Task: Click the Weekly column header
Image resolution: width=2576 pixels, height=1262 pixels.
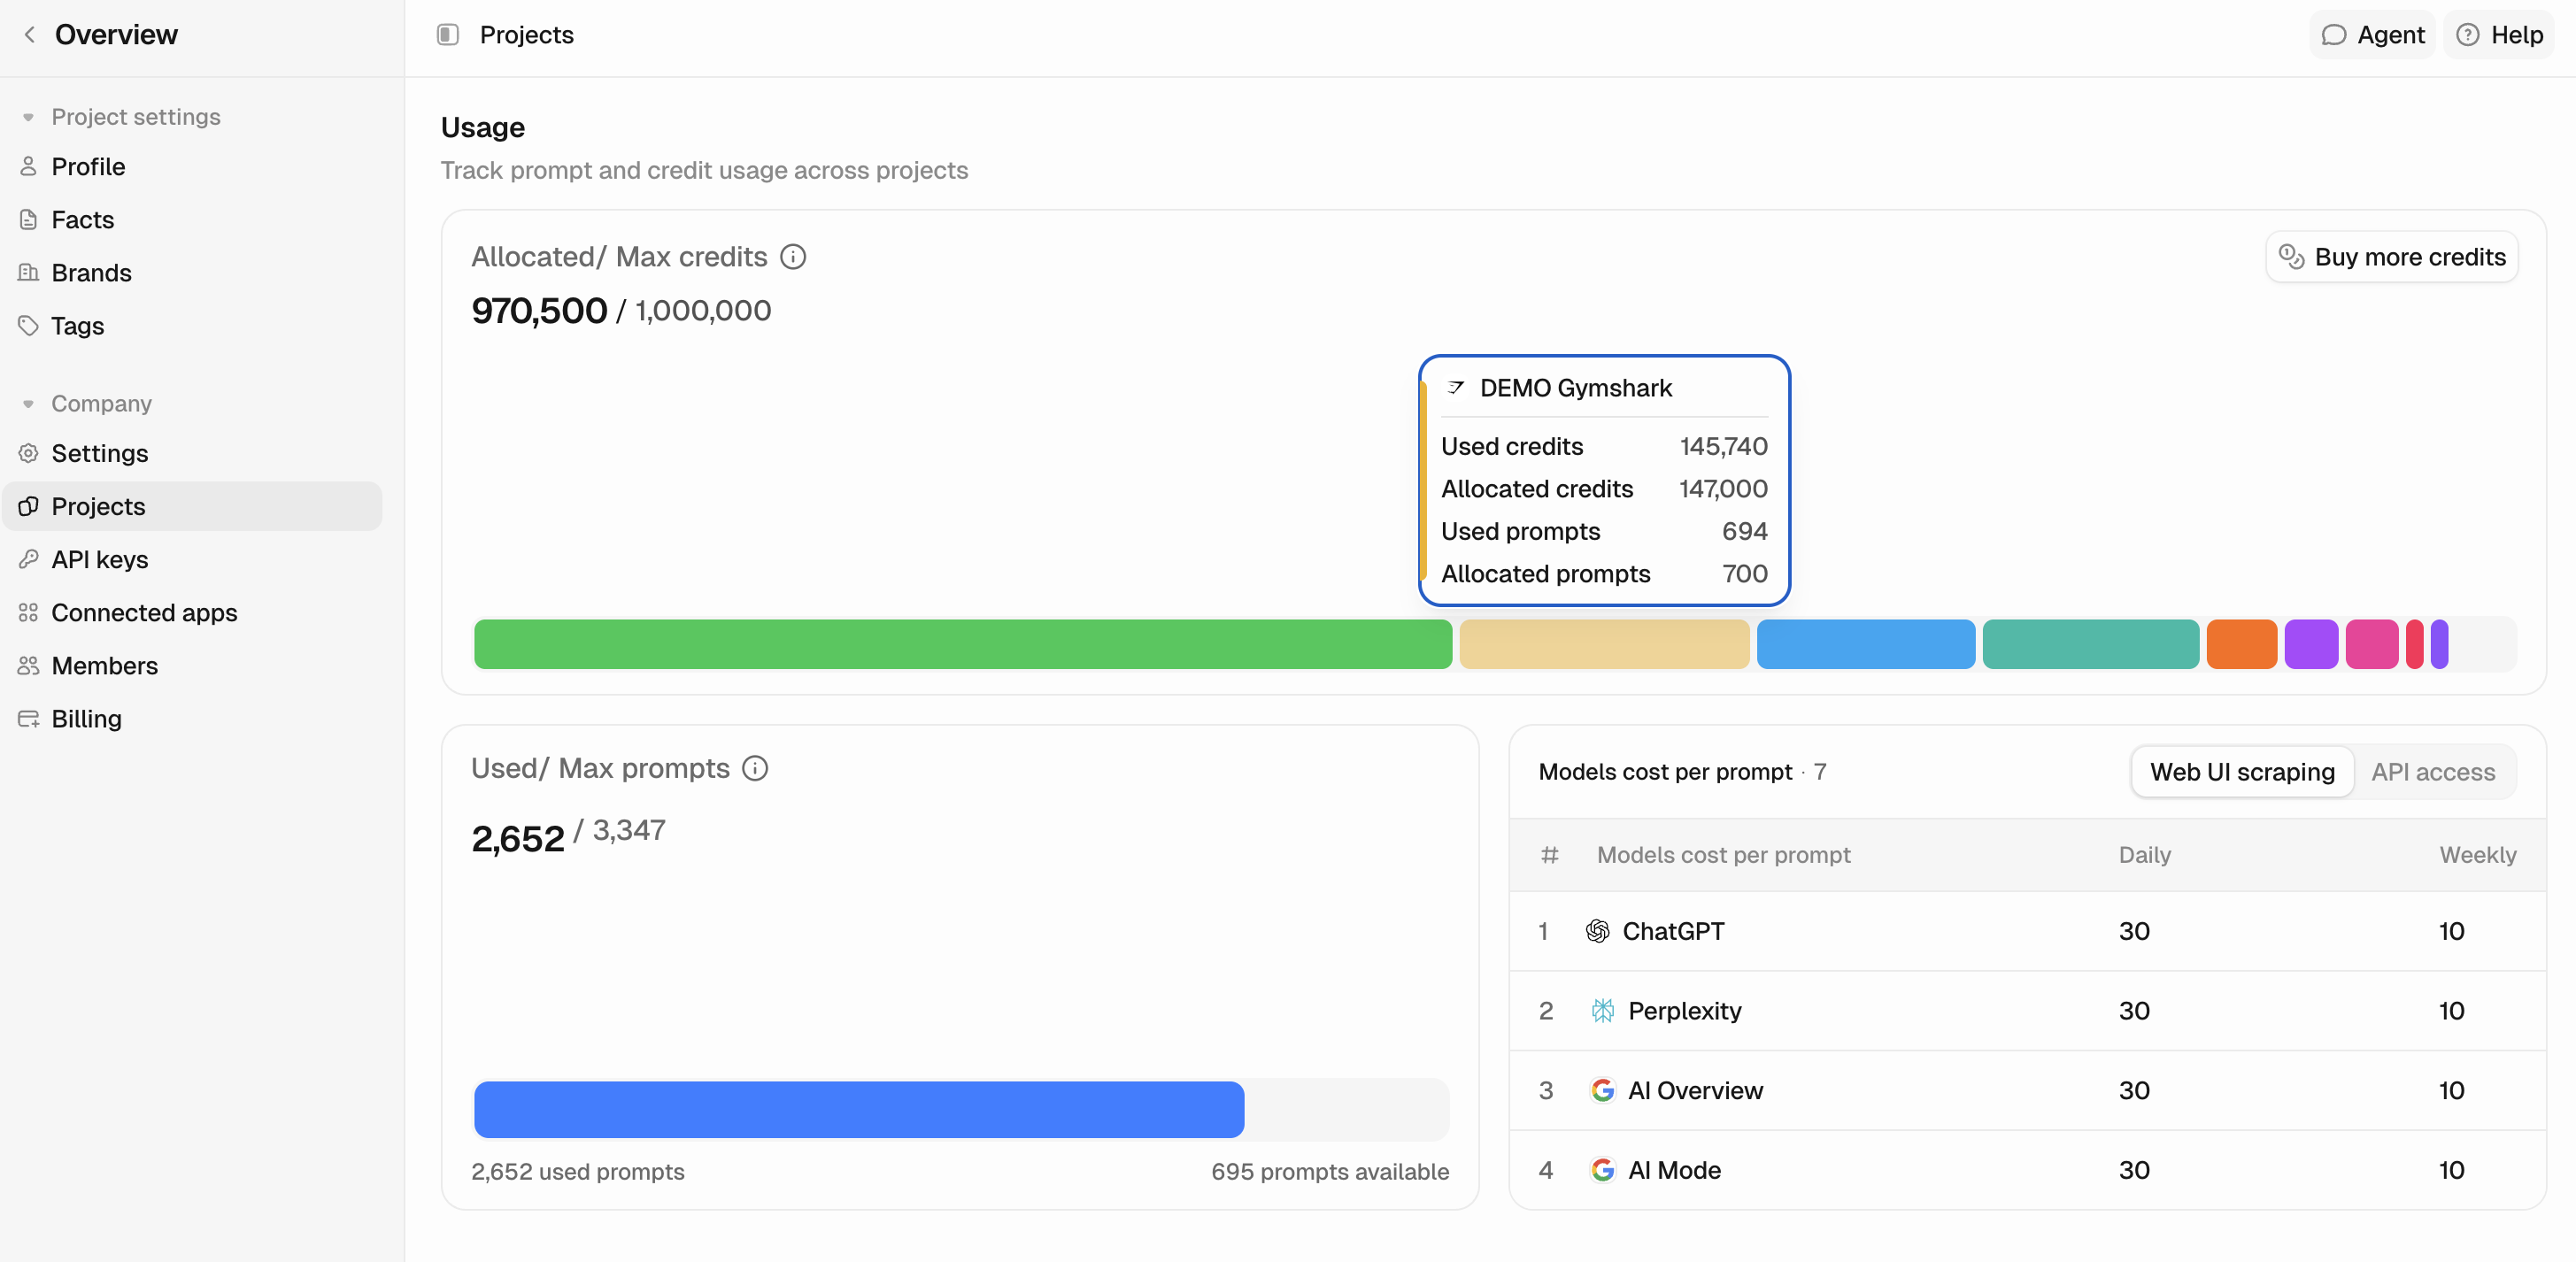Action: click(x=2477, y=855)
